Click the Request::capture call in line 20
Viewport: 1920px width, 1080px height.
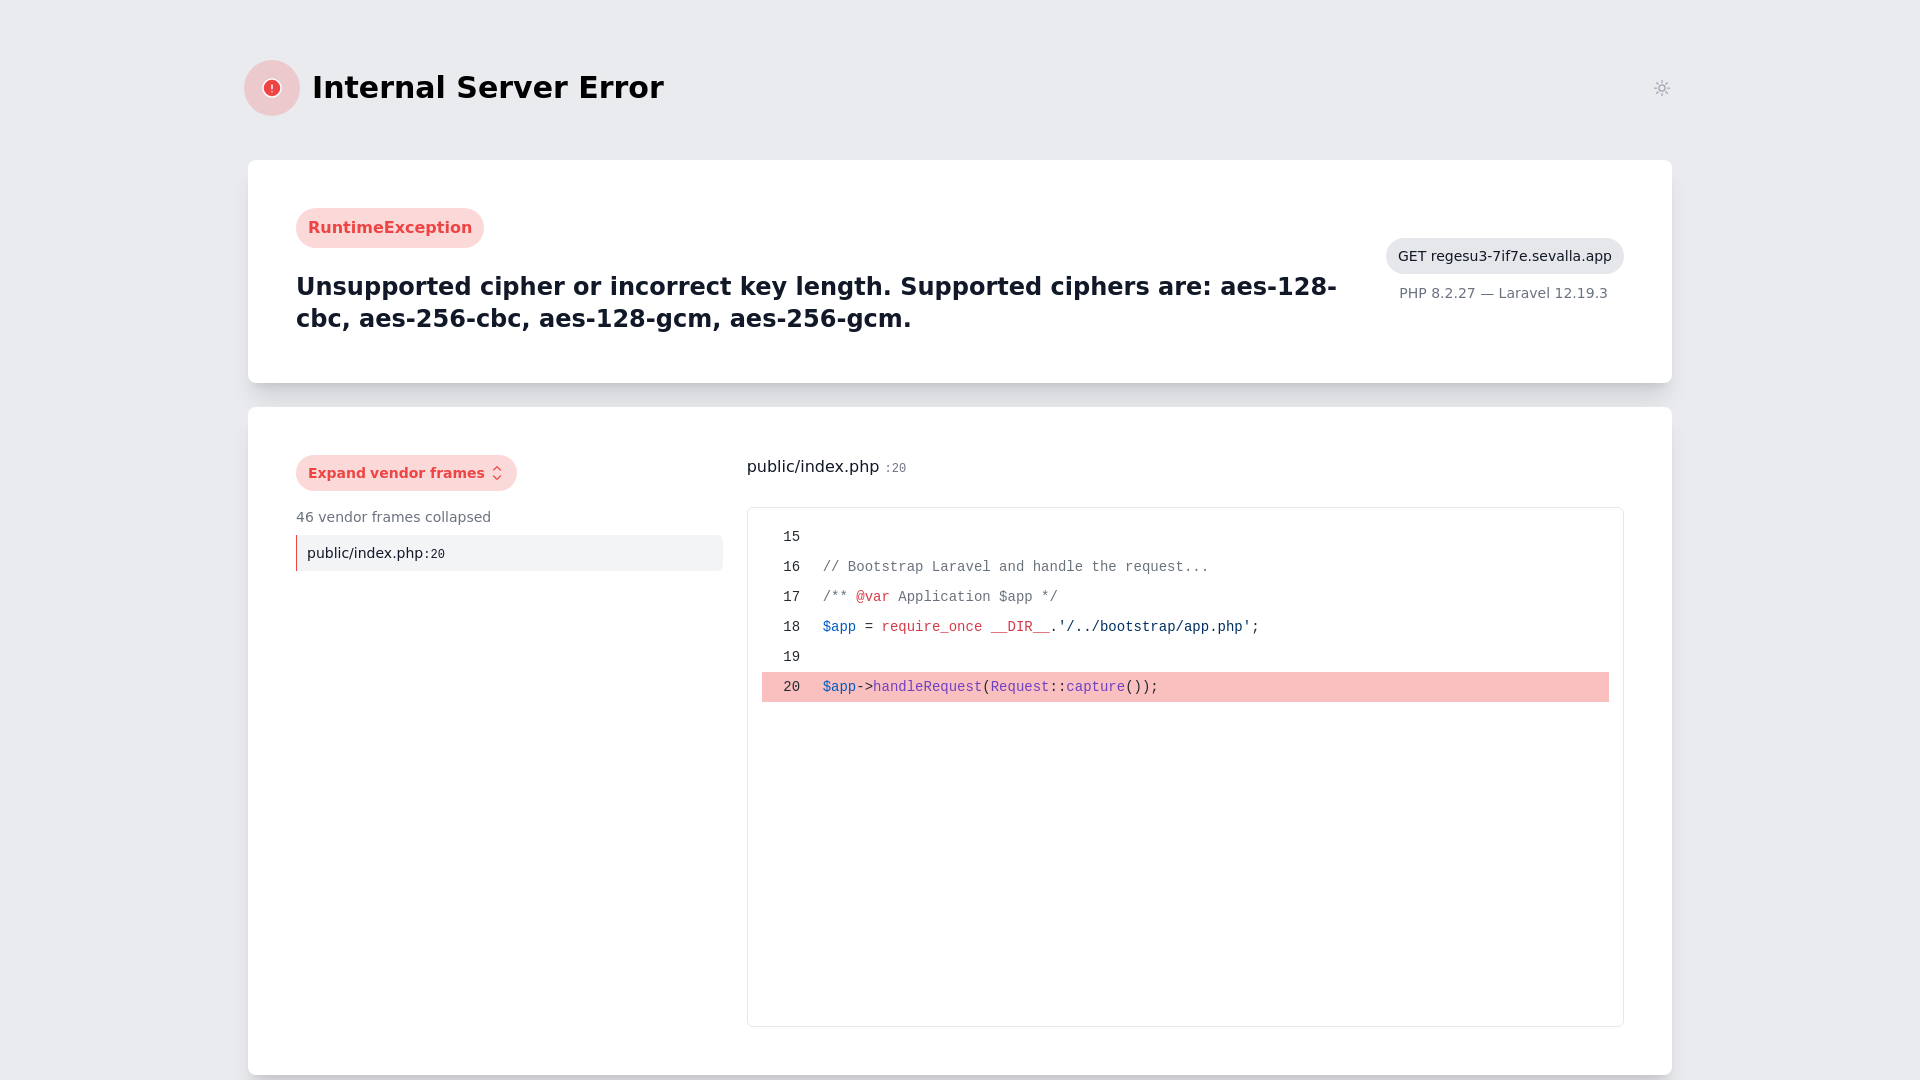click(1057, 687)
